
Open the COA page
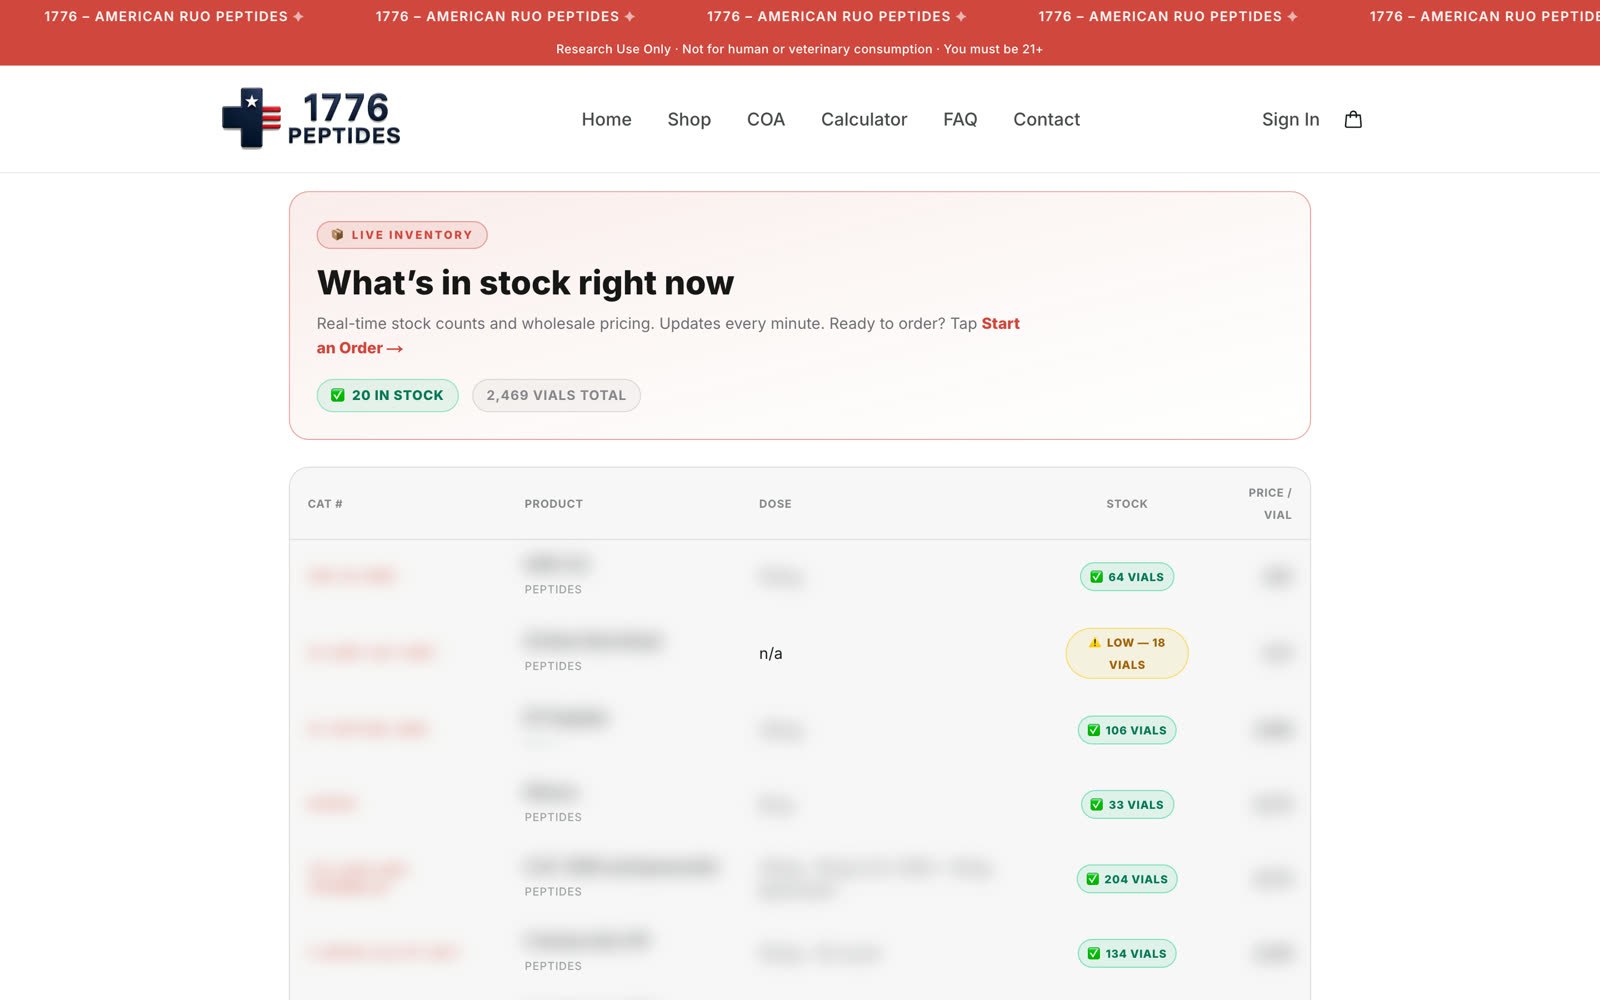pos(766,119)
